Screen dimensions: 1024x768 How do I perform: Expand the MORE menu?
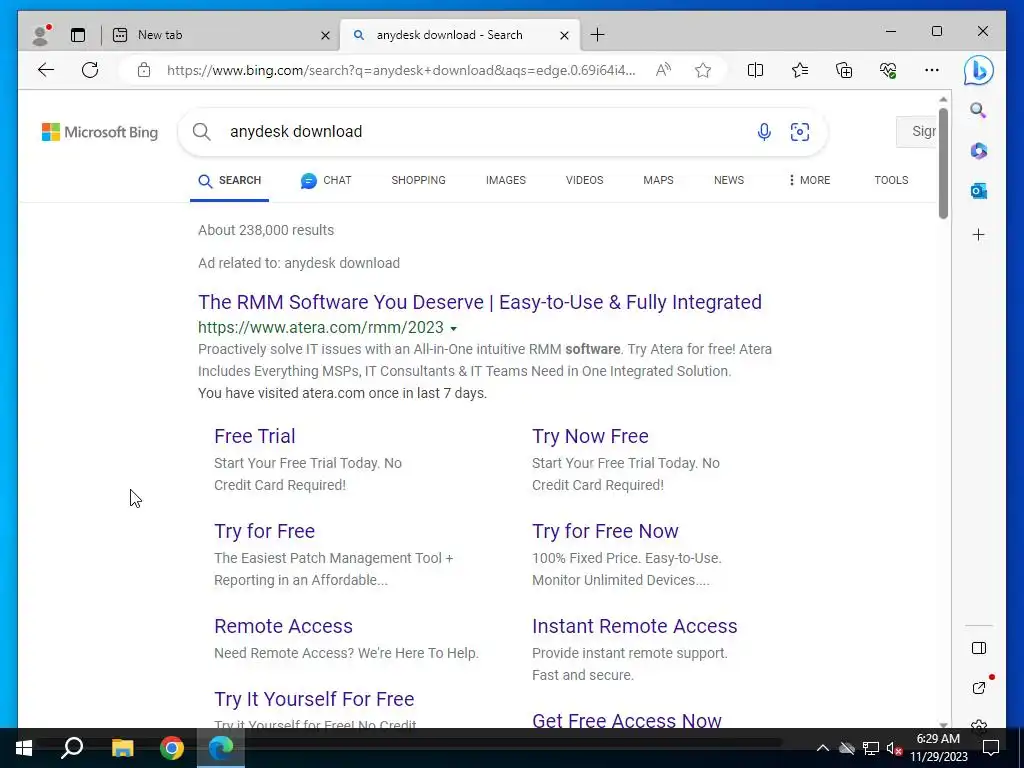(808, 180)
